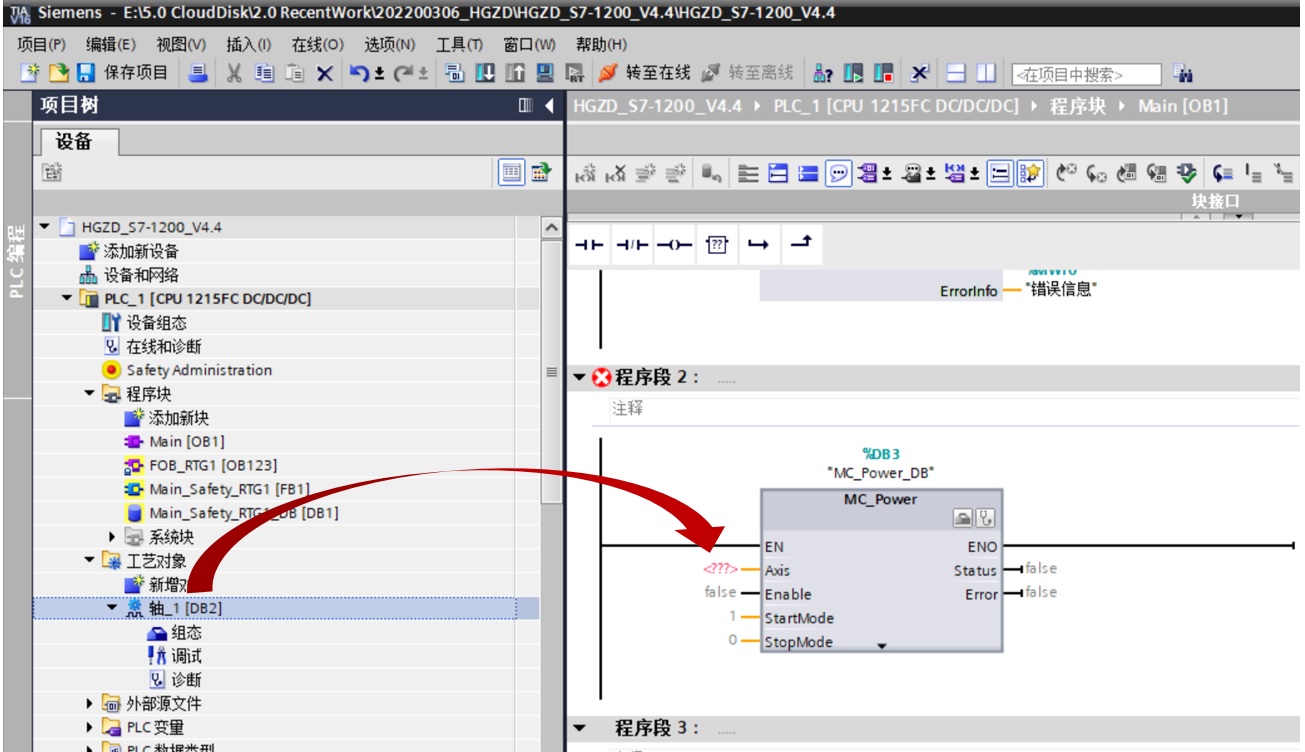This screenshot has width=1305, height=752.
Task: Select Main [OB1] block in tree
Action: point(174,441)
